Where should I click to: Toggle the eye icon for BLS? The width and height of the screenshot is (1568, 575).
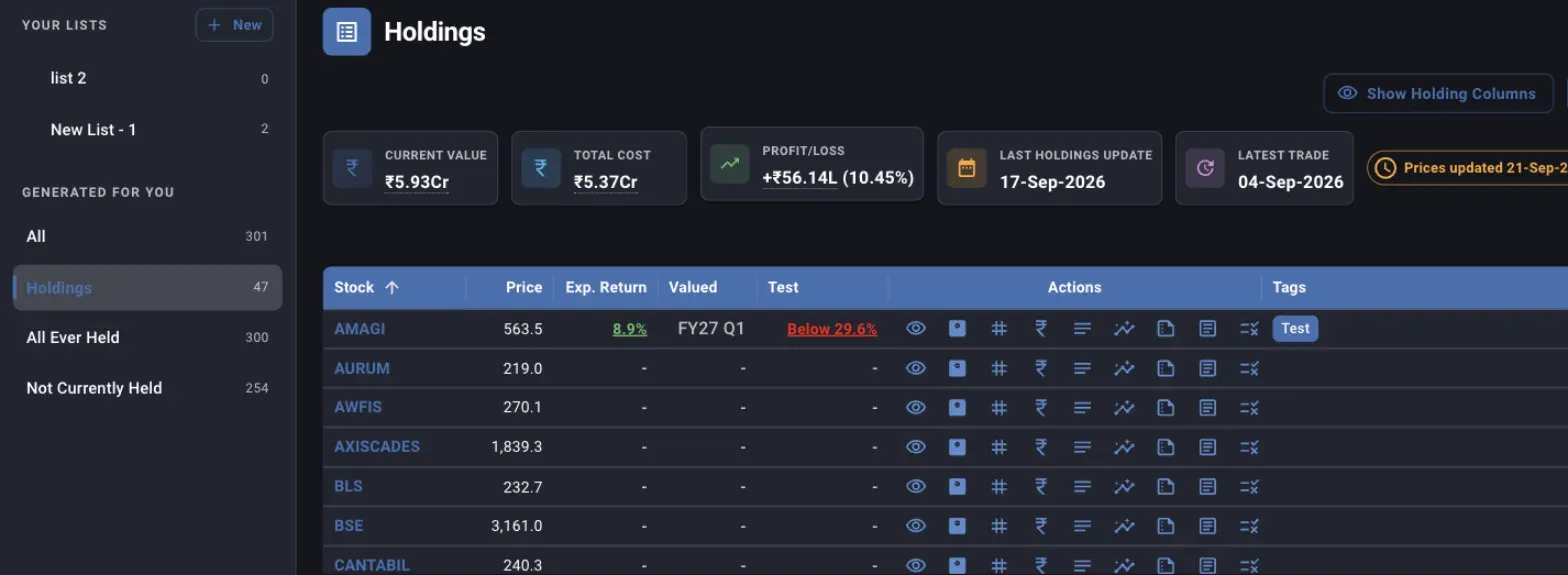click(915, 486)
